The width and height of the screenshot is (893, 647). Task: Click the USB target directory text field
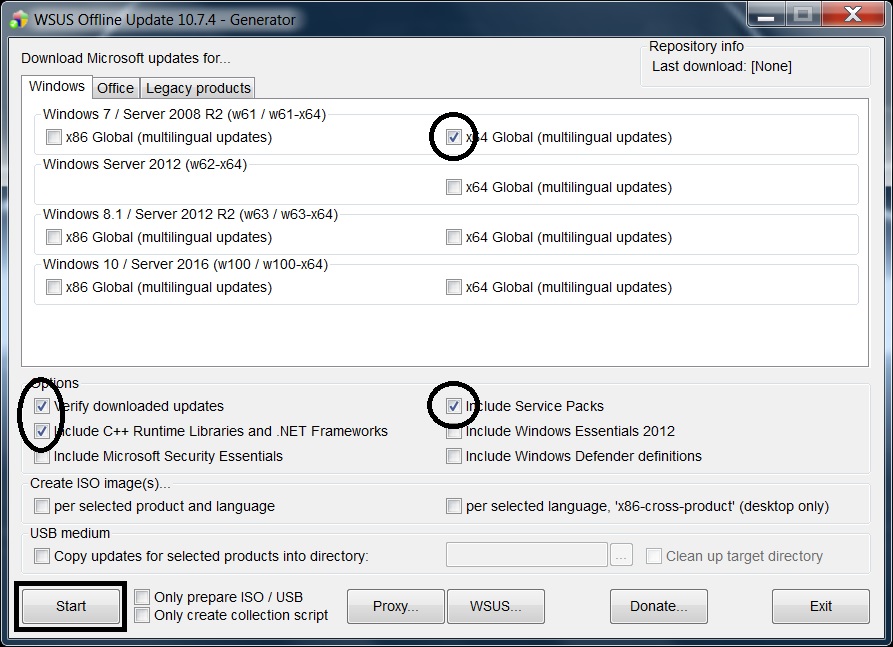pyautogui.click(x=526, y=555)
